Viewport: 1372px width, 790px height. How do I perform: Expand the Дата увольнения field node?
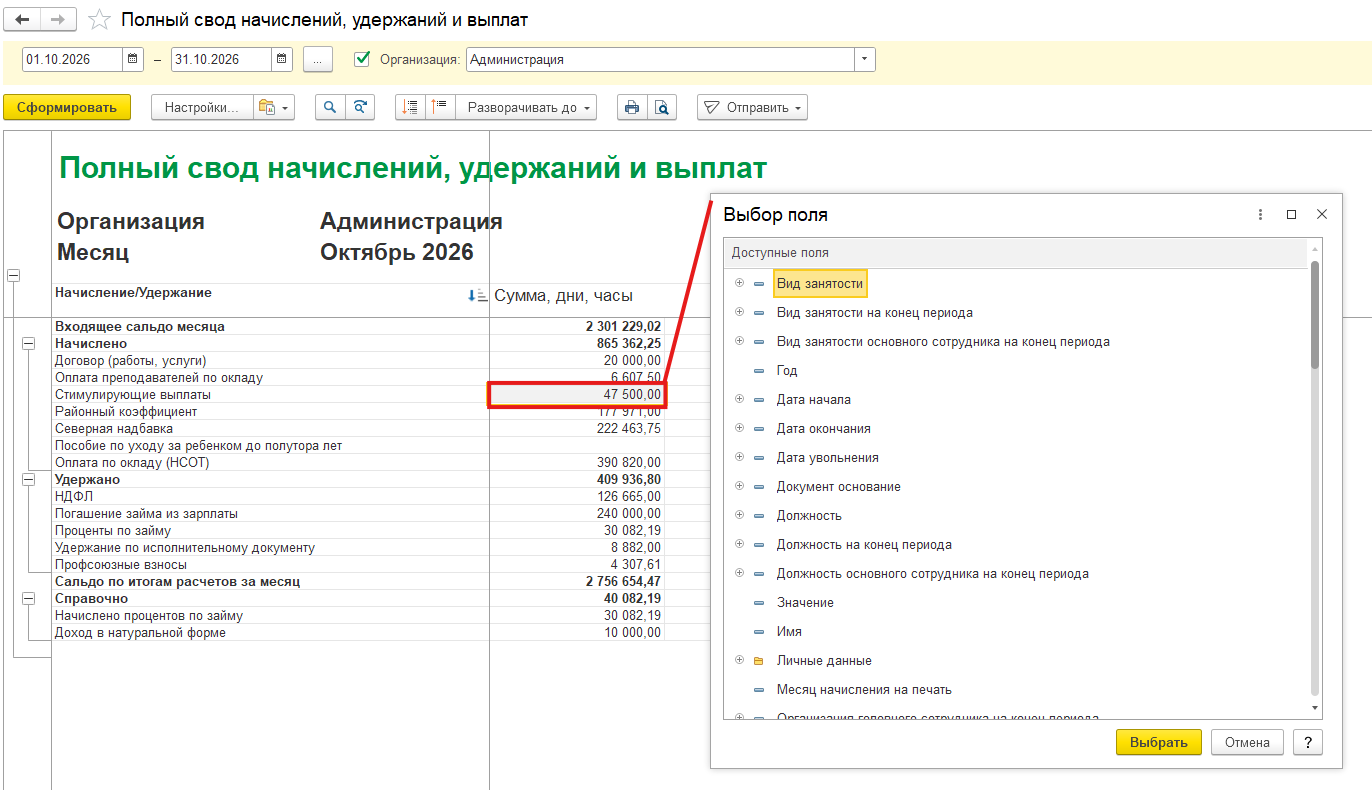click(740, 457)
